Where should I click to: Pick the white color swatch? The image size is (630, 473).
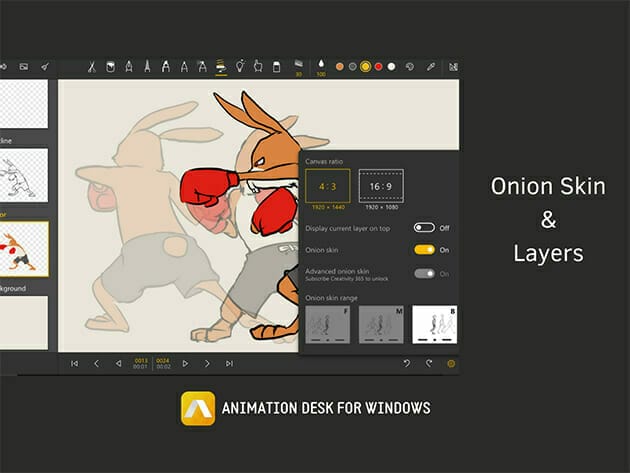[x=391, y=67]
